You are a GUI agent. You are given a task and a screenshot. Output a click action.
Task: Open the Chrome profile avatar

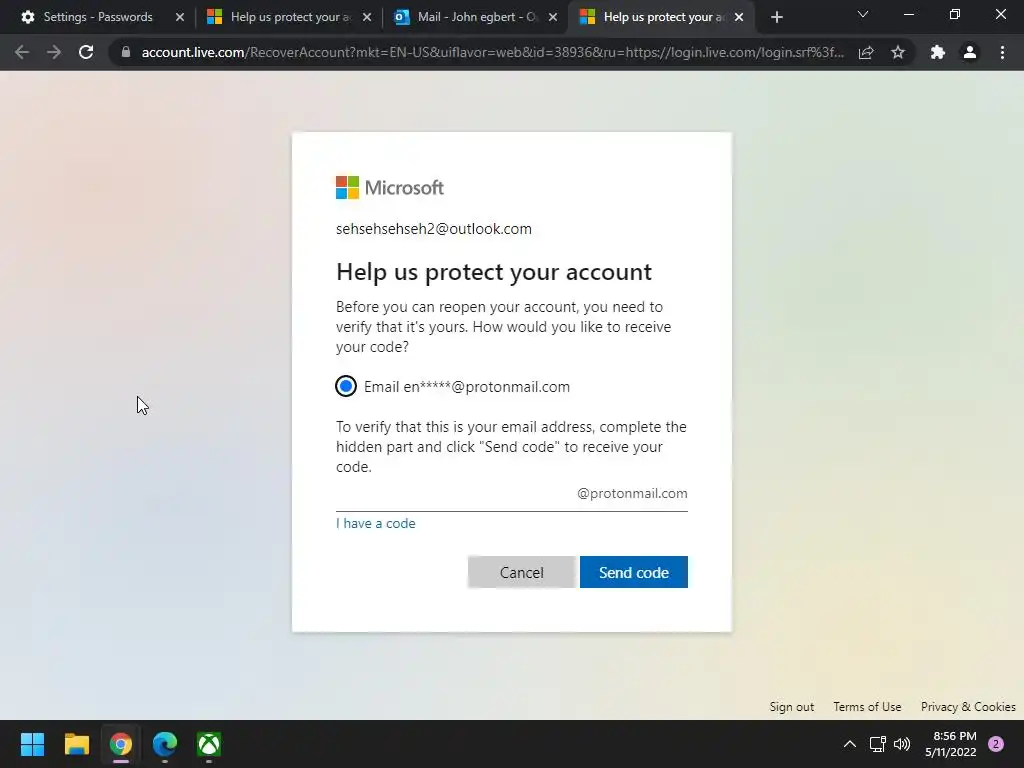pos(970,52)
